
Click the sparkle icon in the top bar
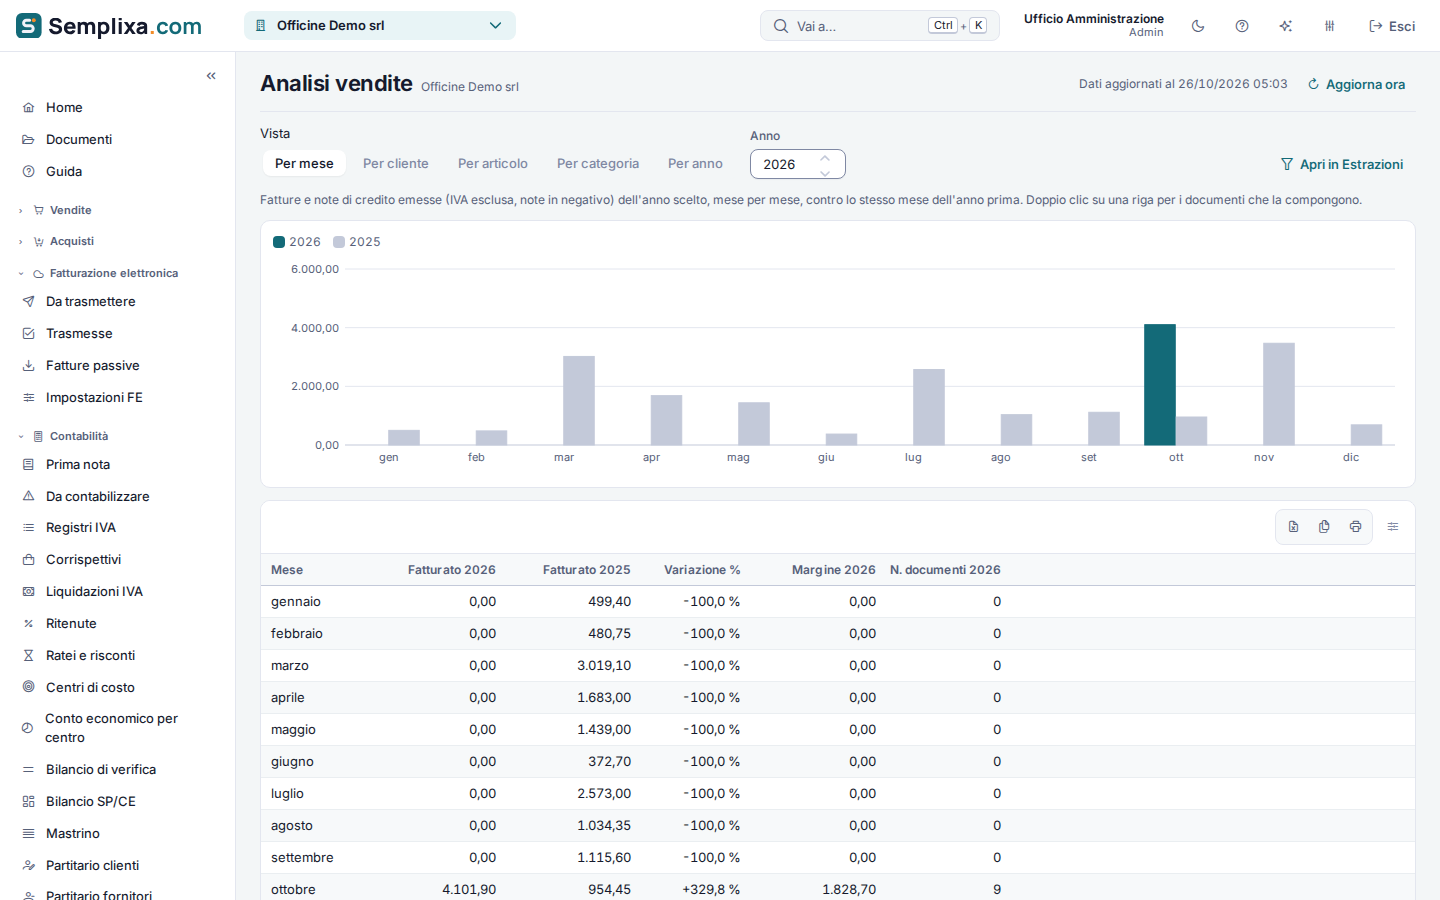[x=1286, y=26]
